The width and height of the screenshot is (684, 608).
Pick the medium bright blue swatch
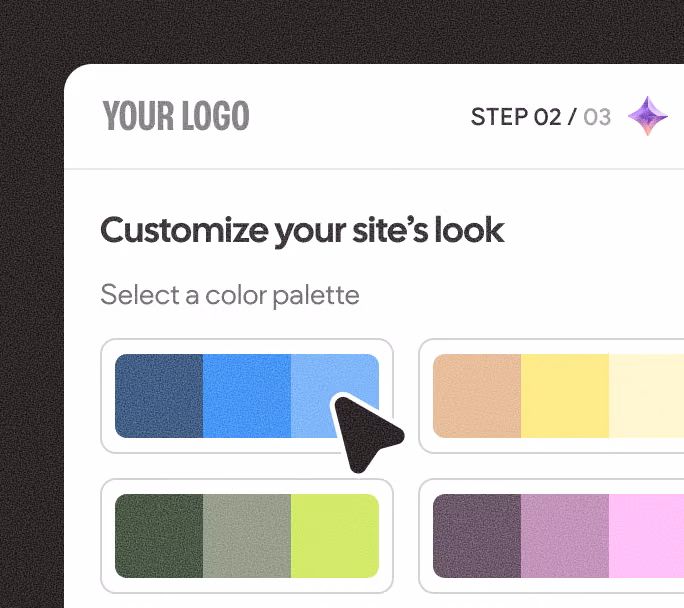click(x=247, y=396)
